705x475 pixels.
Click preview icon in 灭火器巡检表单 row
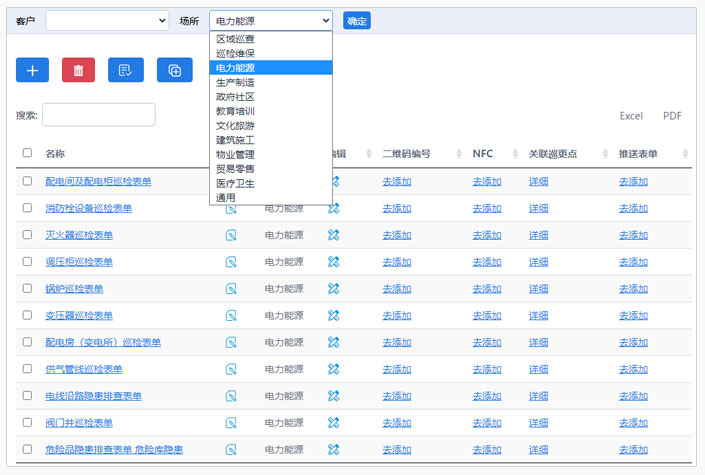click(x=231, y=235)
